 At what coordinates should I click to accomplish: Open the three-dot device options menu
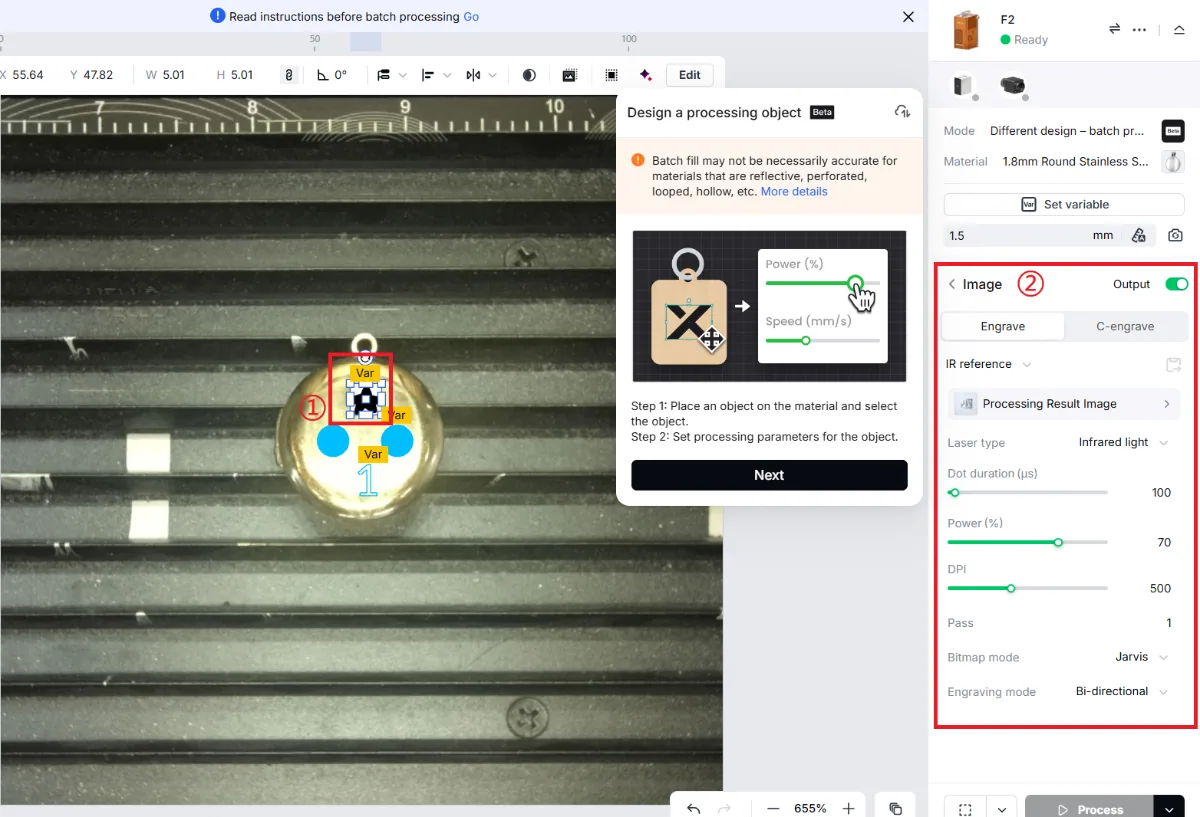1139,29
